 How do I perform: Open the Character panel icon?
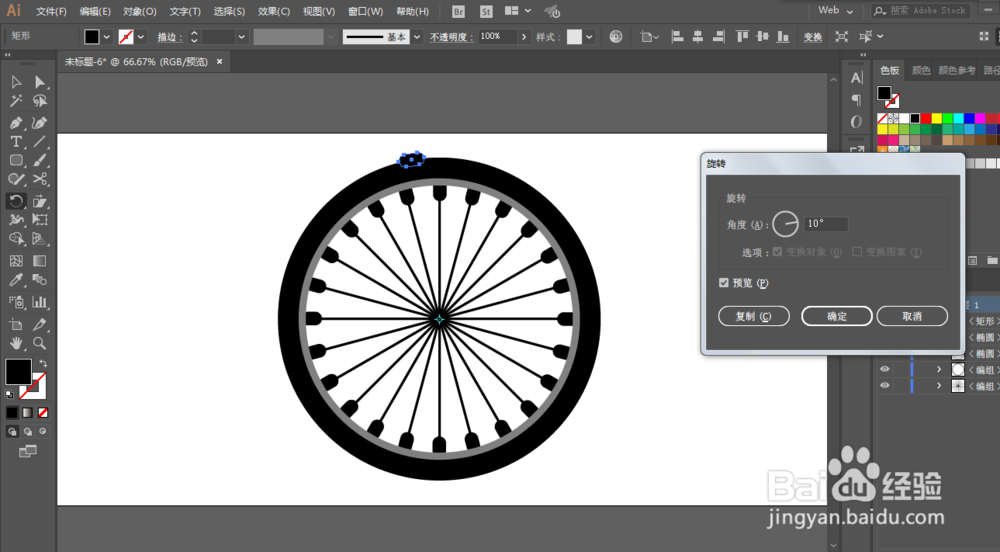[857, 78]
